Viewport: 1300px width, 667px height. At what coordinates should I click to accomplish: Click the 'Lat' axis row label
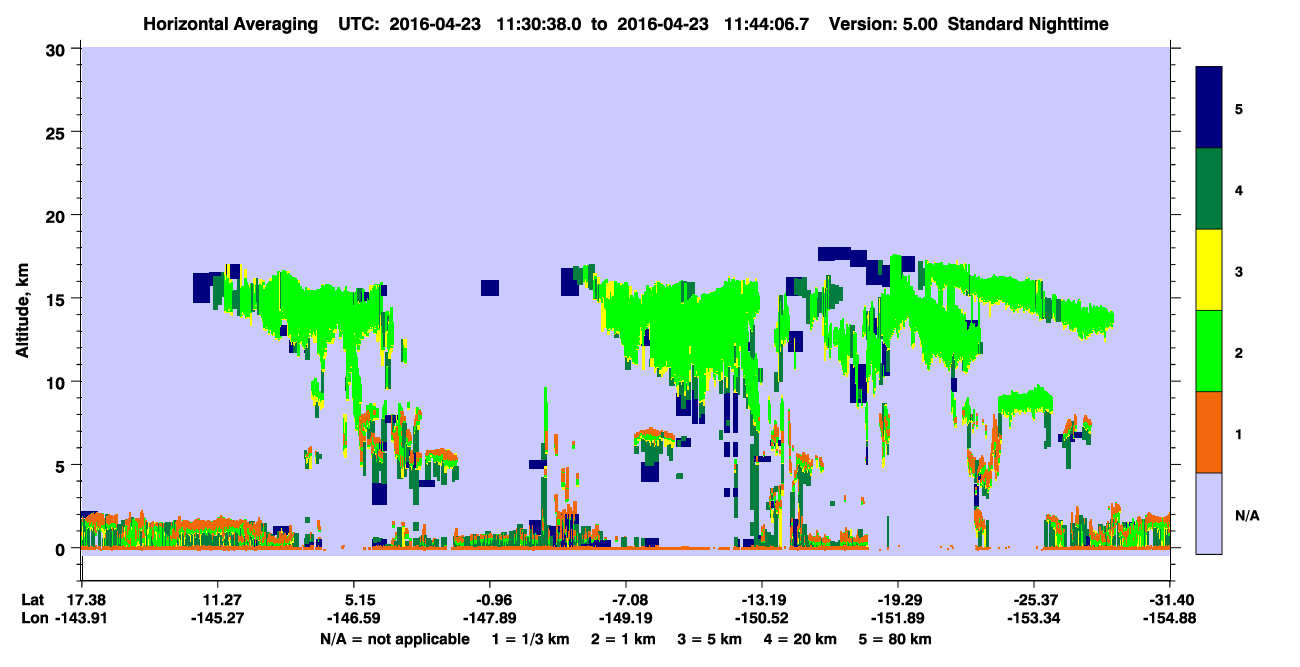(x=32, y=600)
